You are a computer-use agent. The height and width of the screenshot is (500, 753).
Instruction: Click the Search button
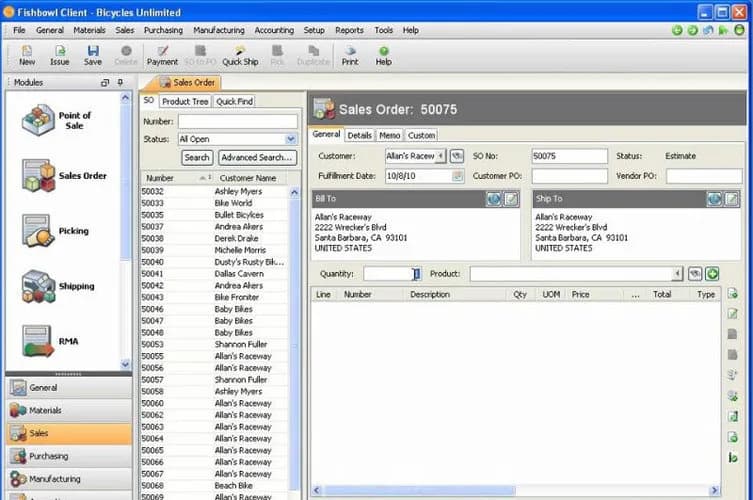(x=197, y=158)
